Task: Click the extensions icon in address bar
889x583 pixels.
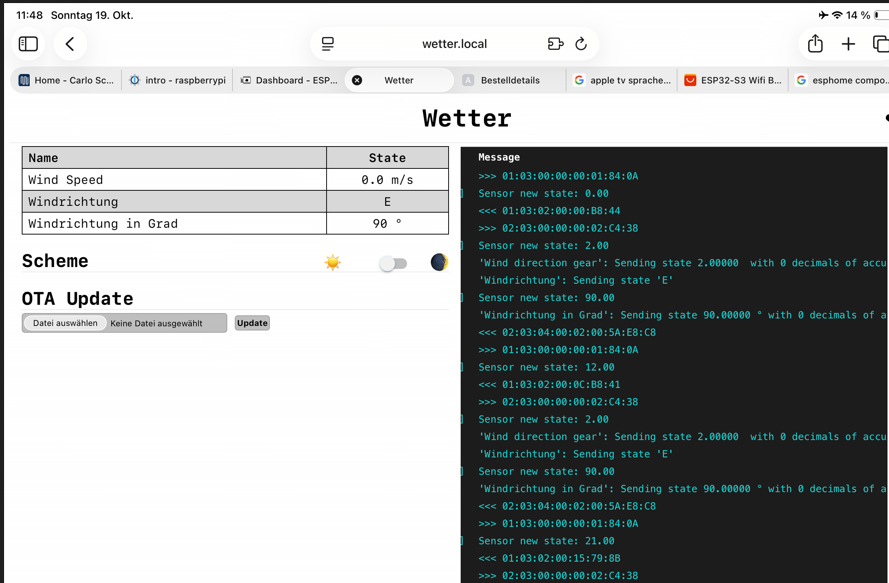Action: point(556,44)
